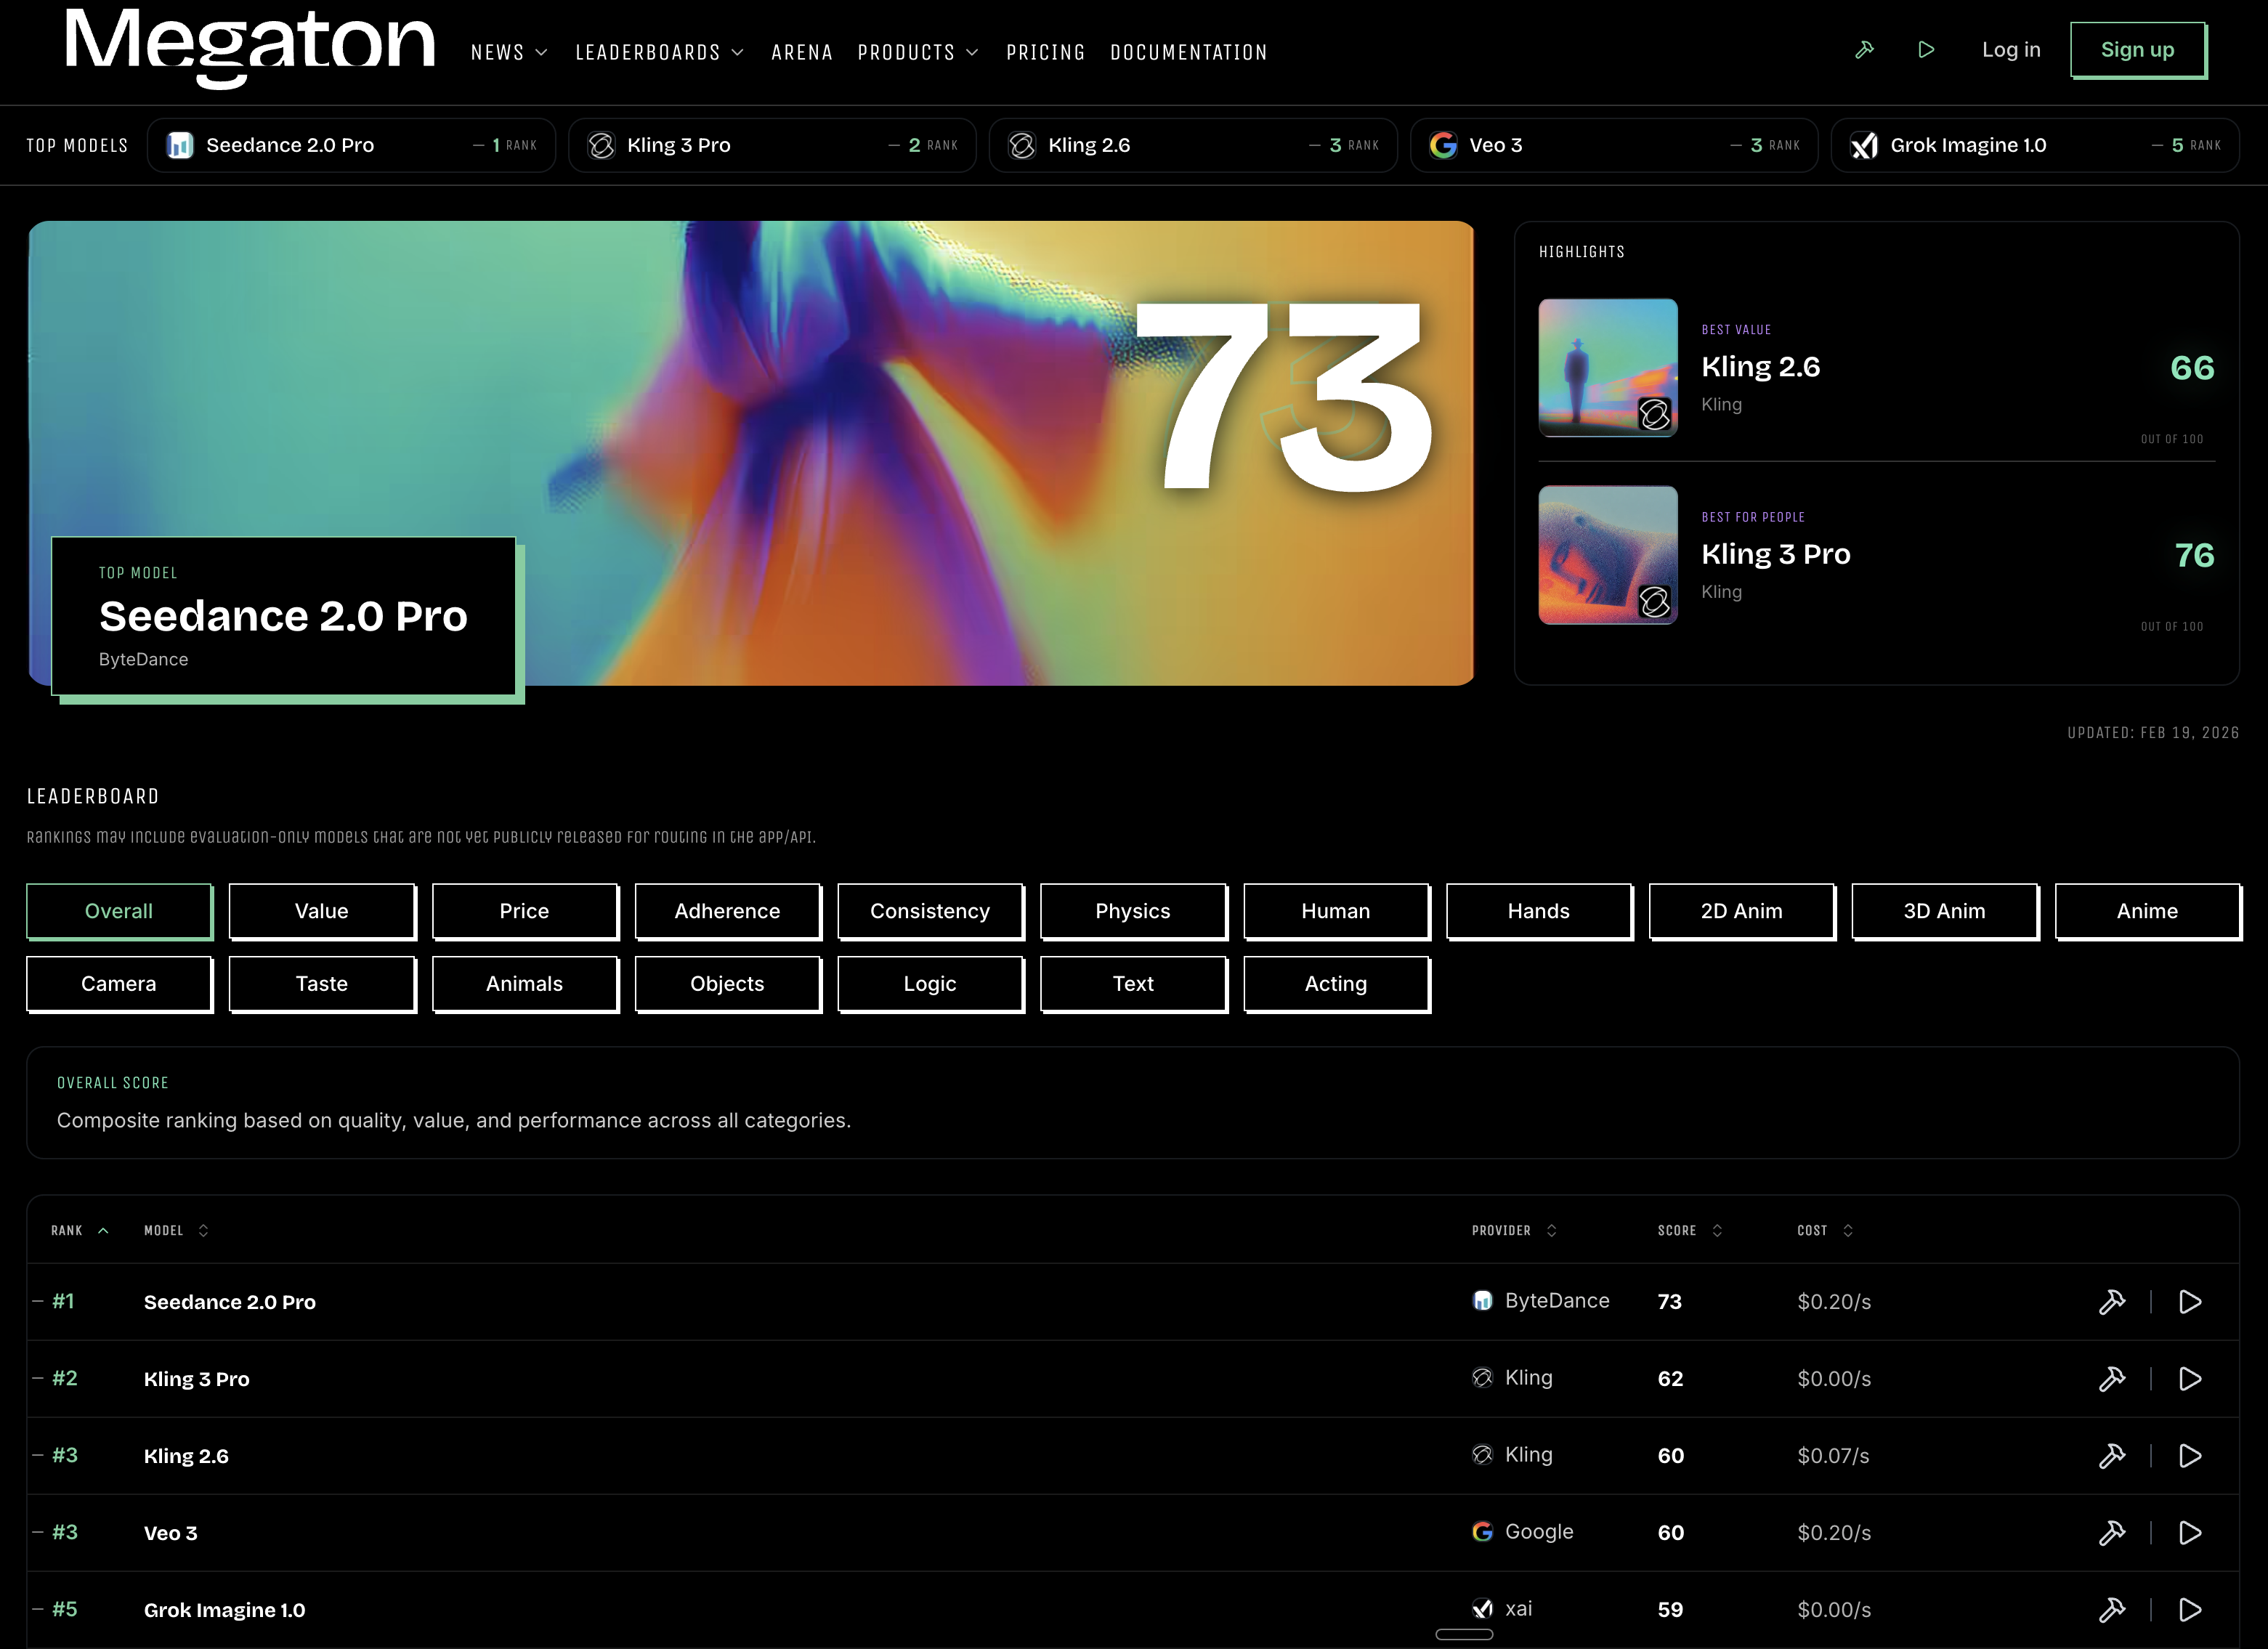Enable the Anime leaderboard filter
Screen dimensions: 2268x1649
tap(2147, 911)
